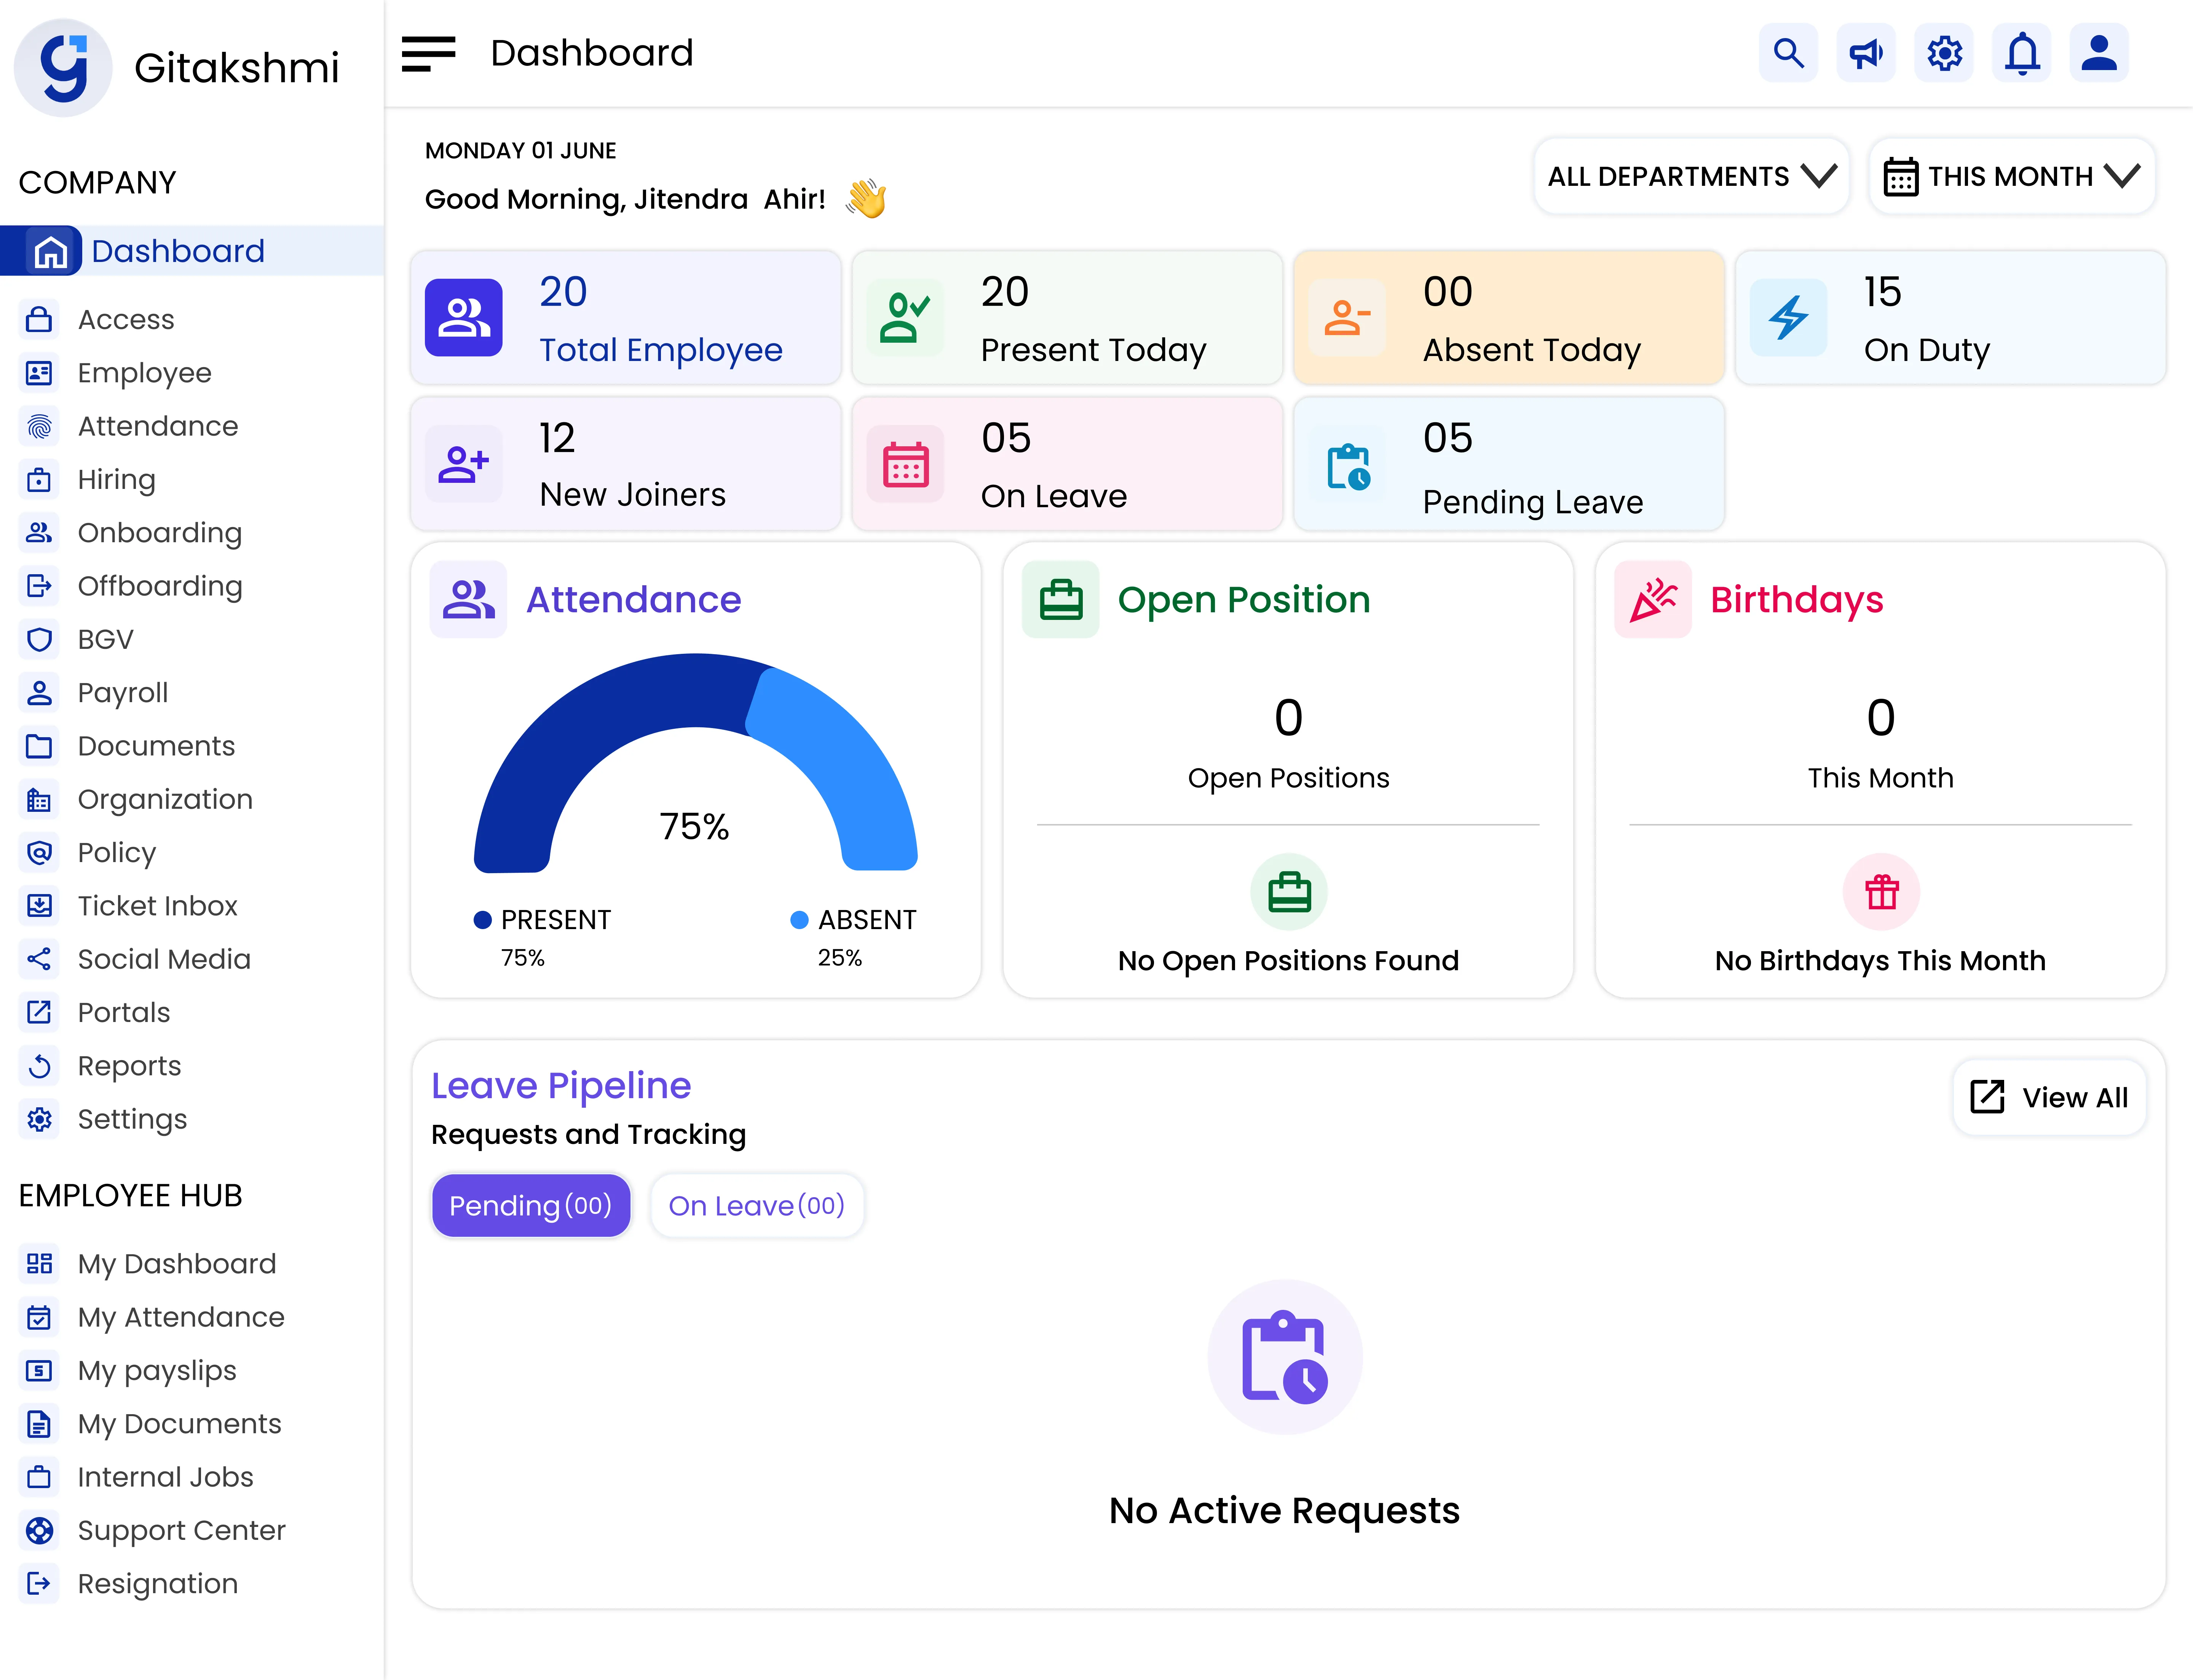Click the "Requests and Tracking" subtitle
The height and width of the screenshot is (1680, 2193).
coord(589,1135)
